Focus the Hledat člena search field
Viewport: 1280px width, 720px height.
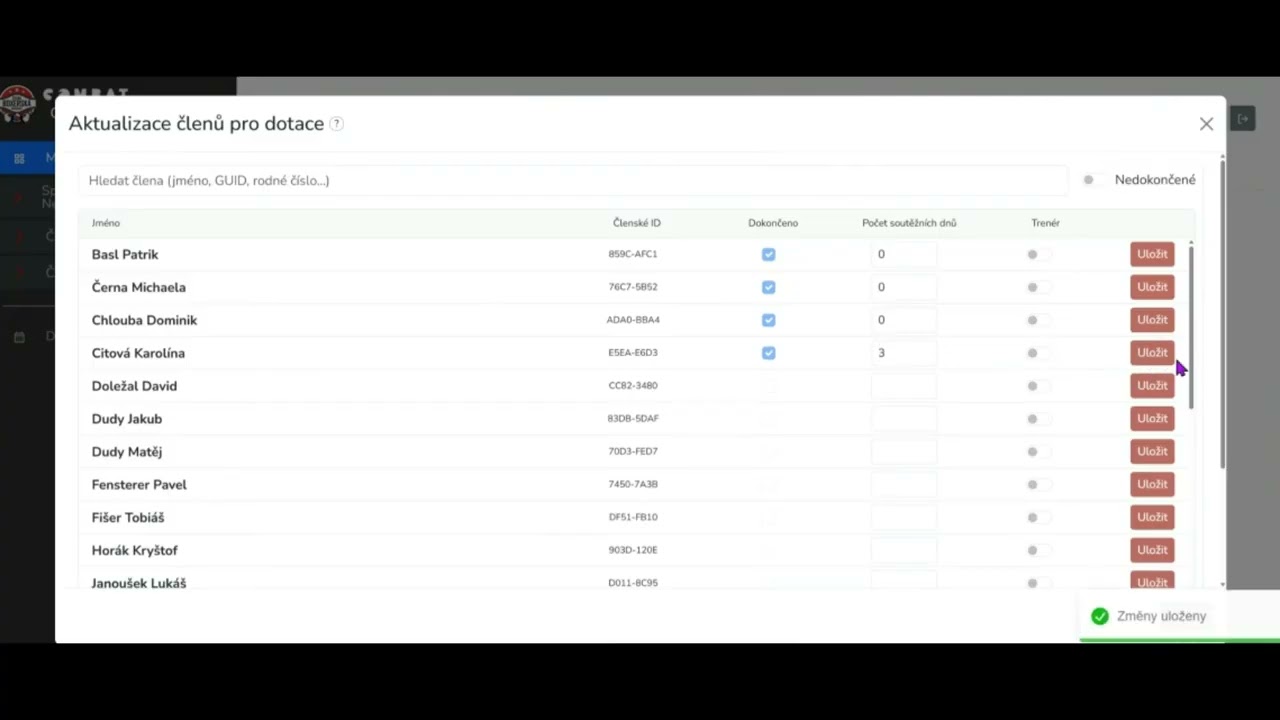[x=570, y=181]
